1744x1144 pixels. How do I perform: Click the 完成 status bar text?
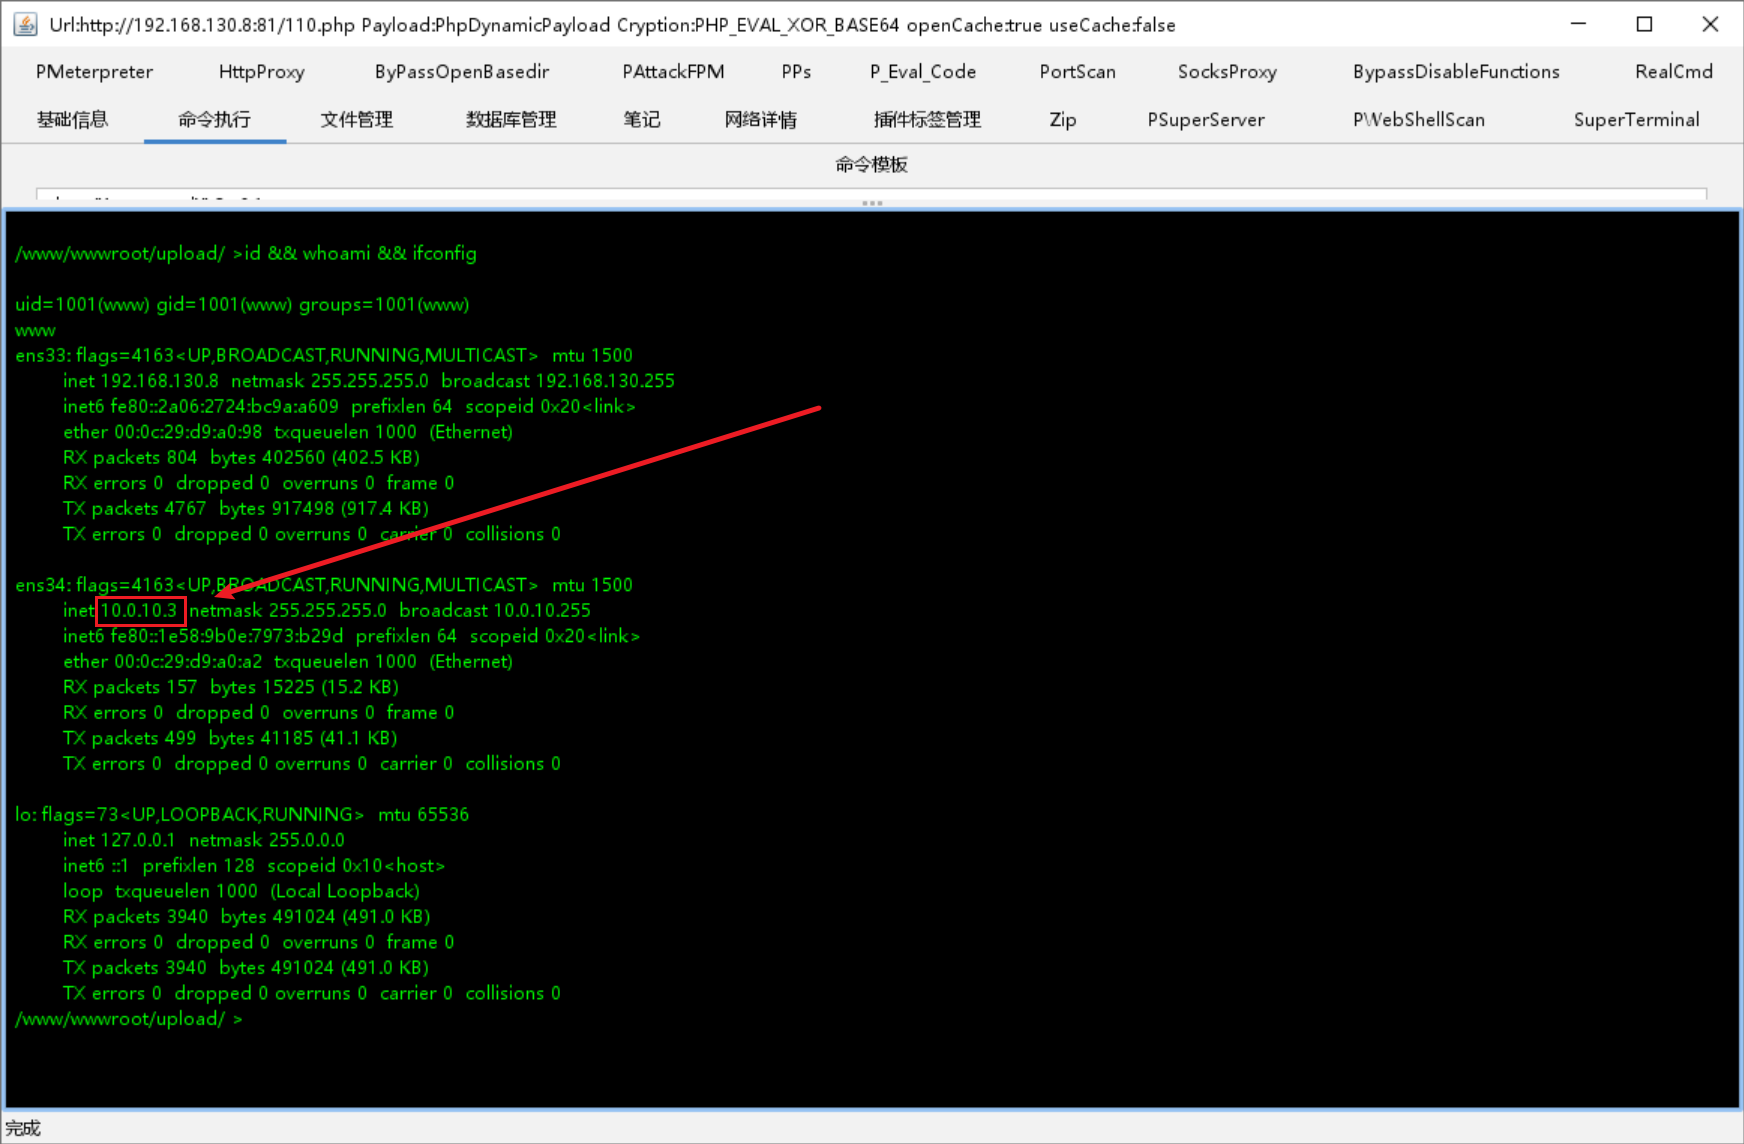click(x=24, y=1128)
